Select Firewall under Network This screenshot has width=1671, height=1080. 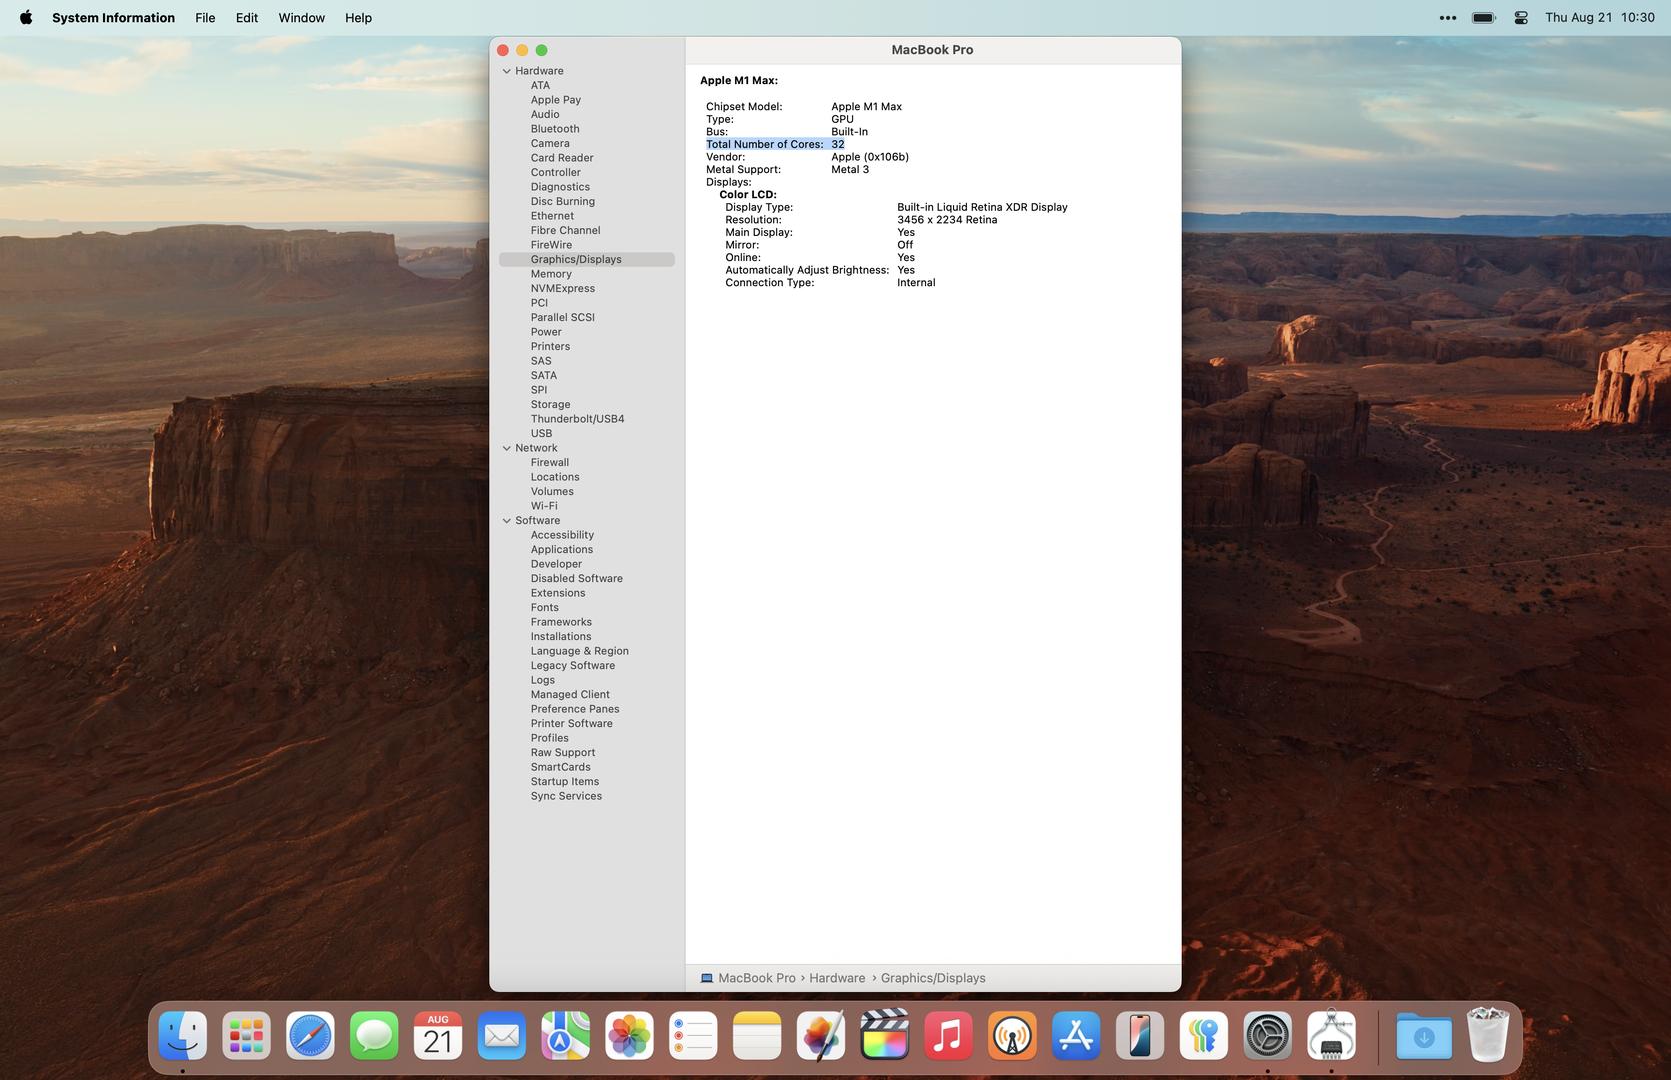(x=550, y=462)
